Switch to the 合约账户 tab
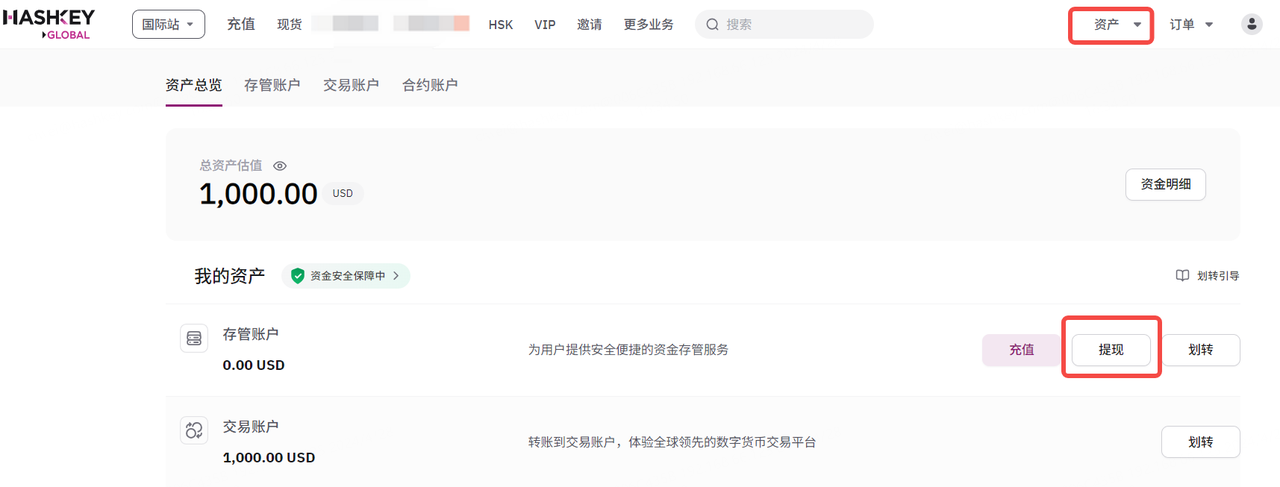The image size is (1280, 487). tap(430, 85)
